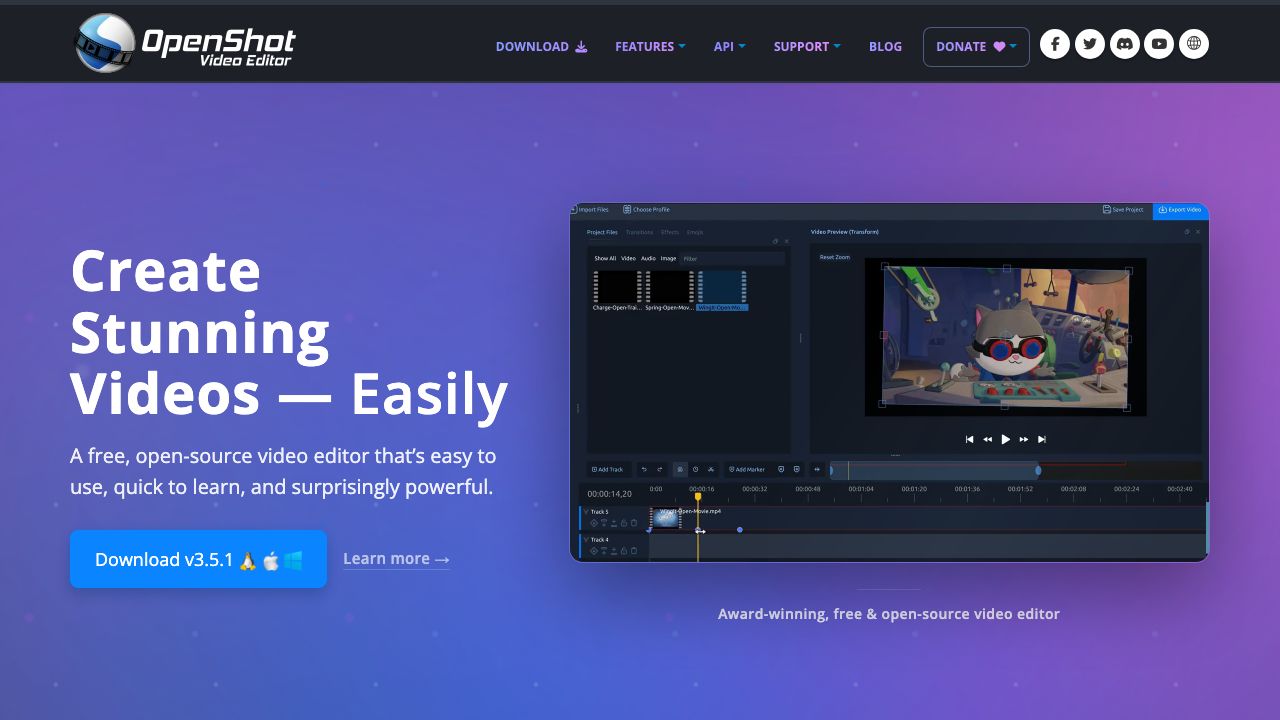Select the Charge-Open-Trai... file thumbnail

tap(617, 290)
